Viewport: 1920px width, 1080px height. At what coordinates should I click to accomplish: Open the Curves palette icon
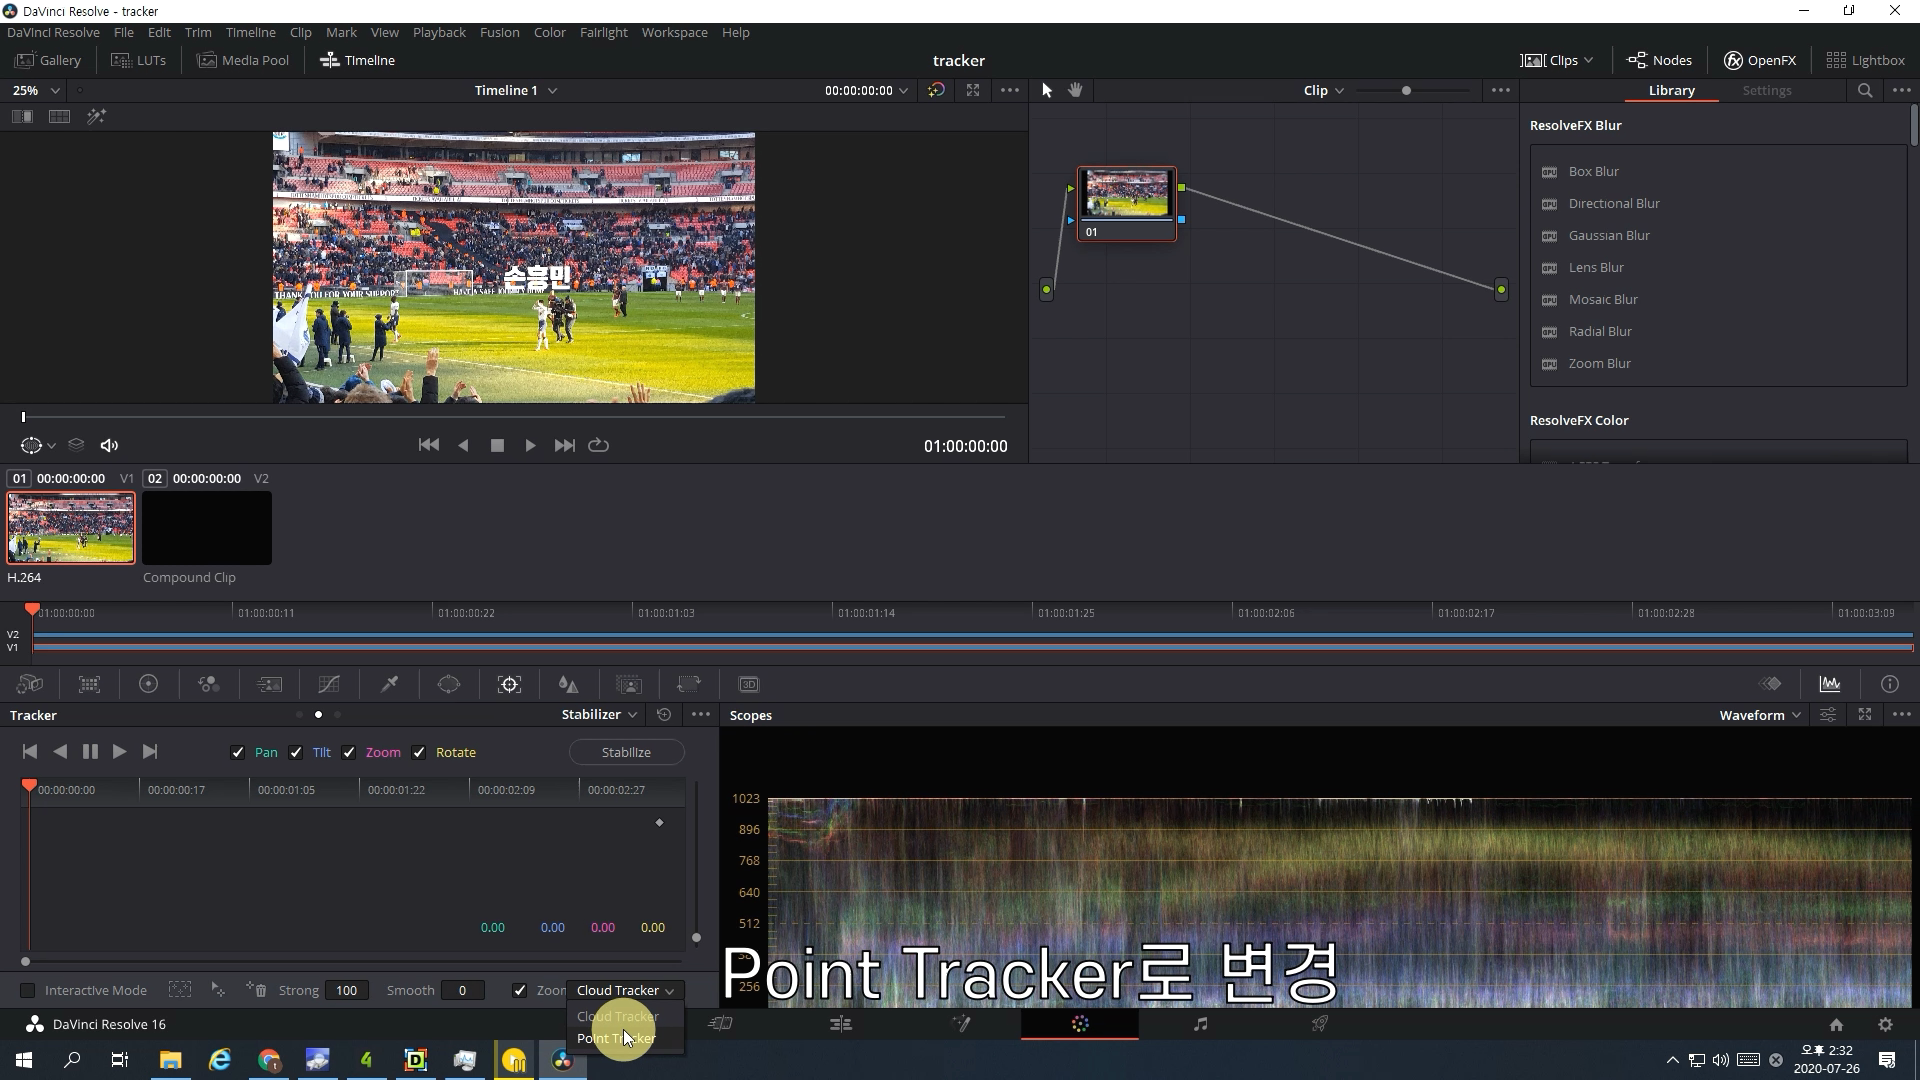329,684
